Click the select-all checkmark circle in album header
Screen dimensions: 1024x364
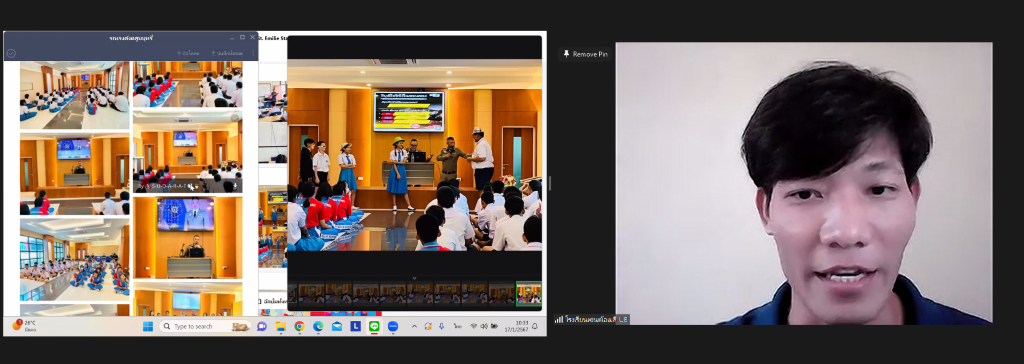(x=11, y=53)
